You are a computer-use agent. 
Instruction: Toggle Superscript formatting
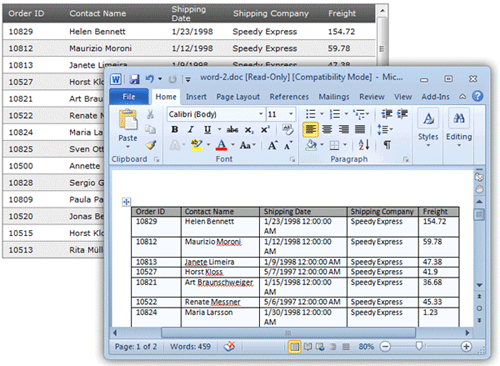click(x=265, y=130)
